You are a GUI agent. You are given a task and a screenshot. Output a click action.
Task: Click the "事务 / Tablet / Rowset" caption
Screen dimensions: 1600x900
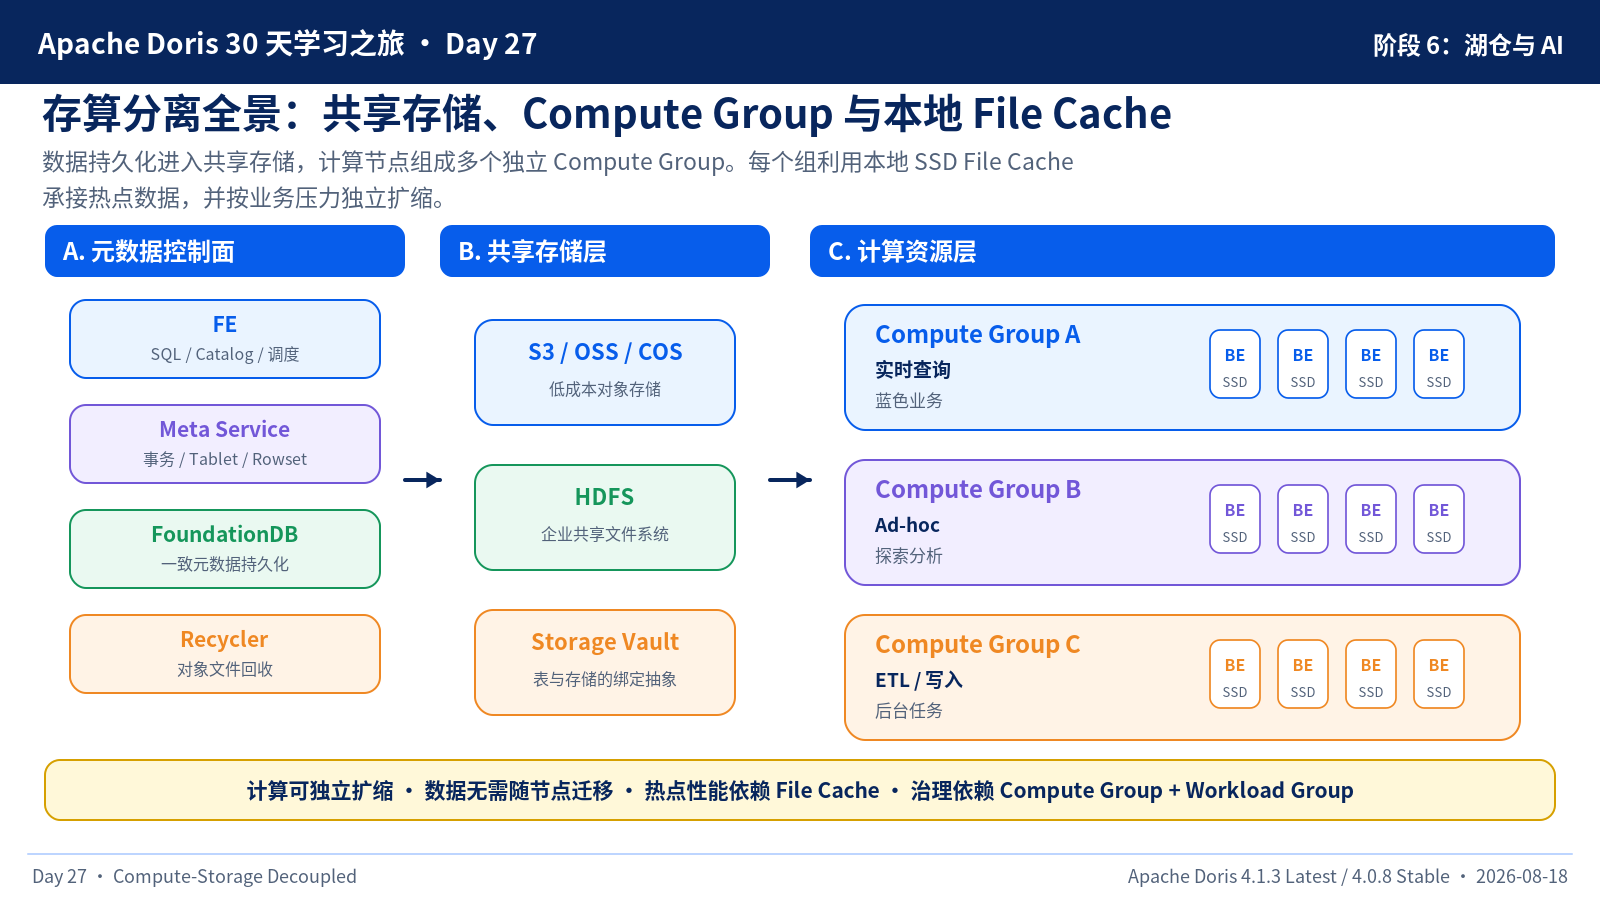coord(225,459)
